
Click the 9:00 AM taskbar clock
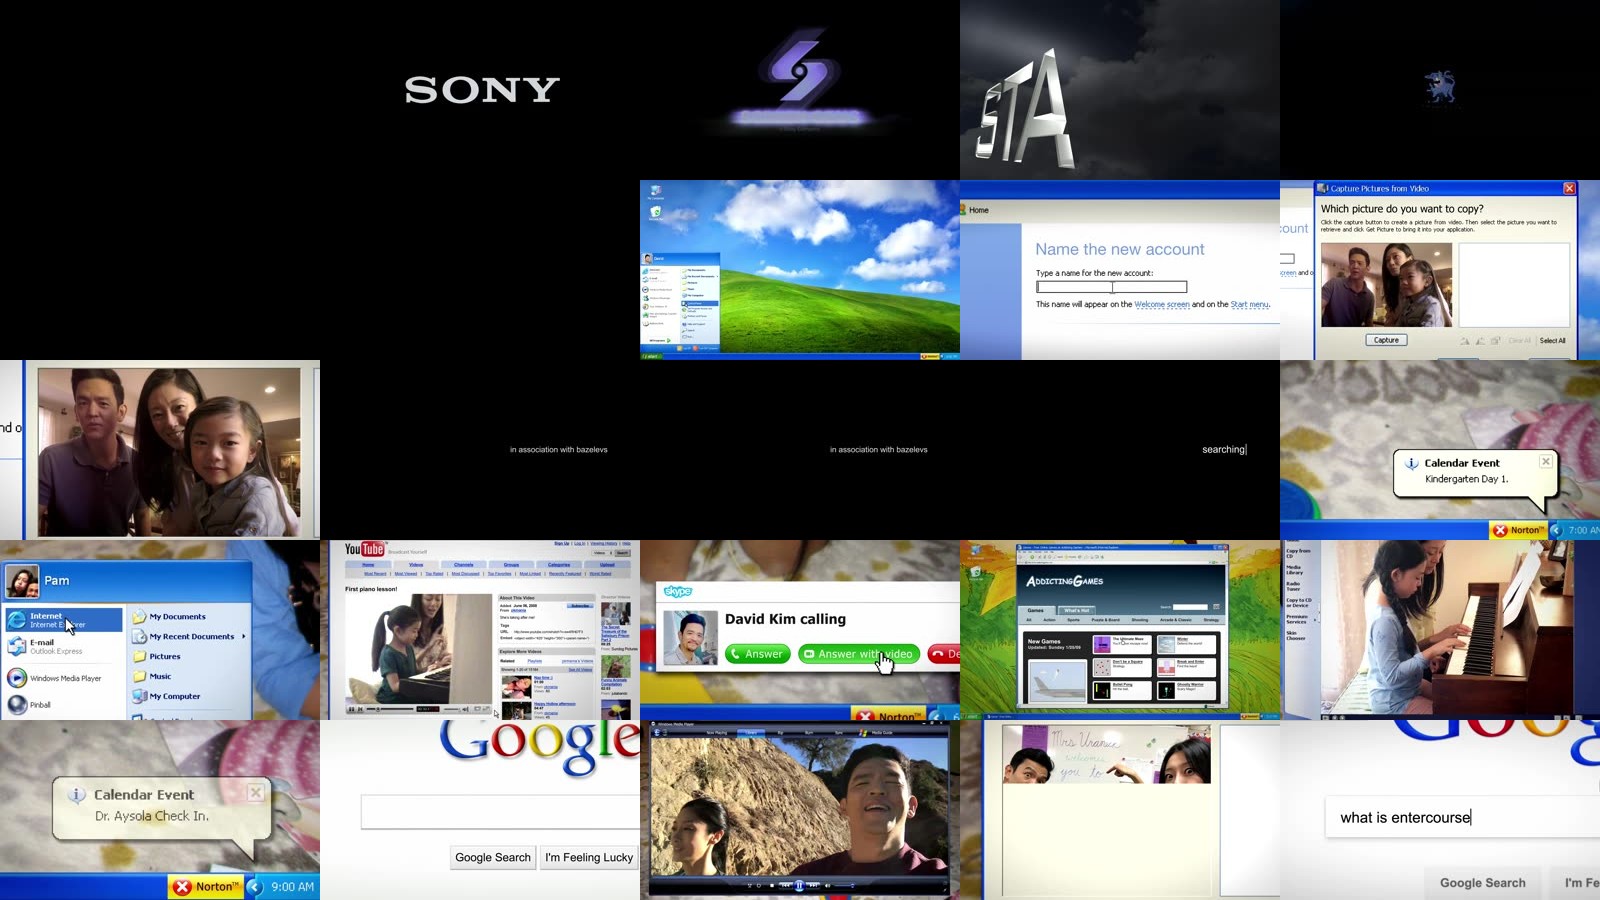[x=292, y=887]
